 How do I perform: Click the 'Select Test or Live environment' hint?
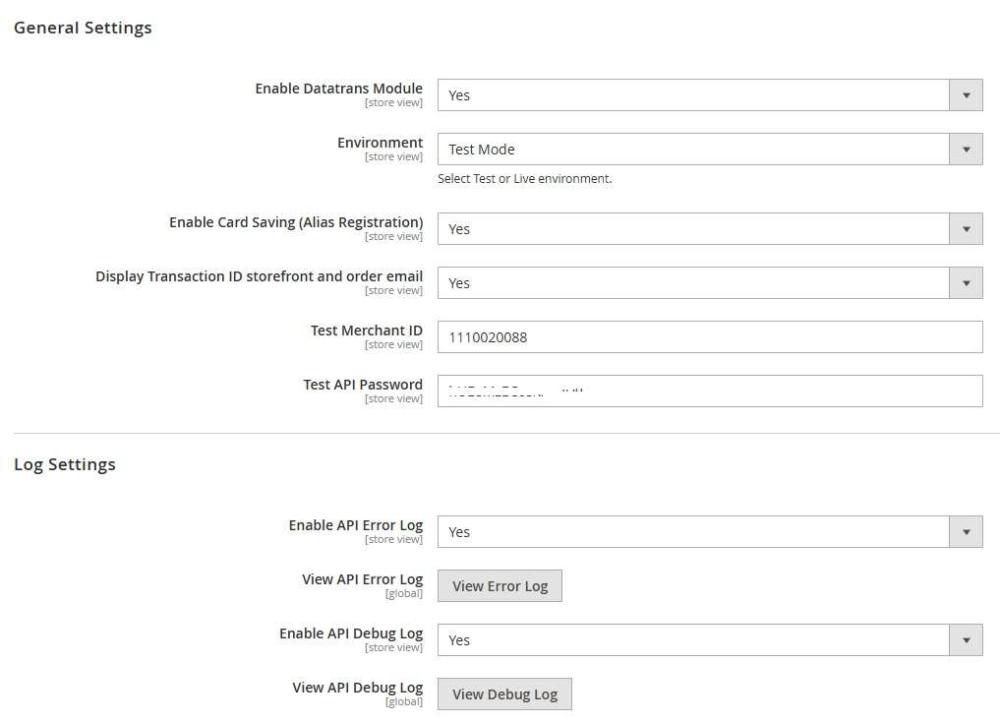(524, 180)
